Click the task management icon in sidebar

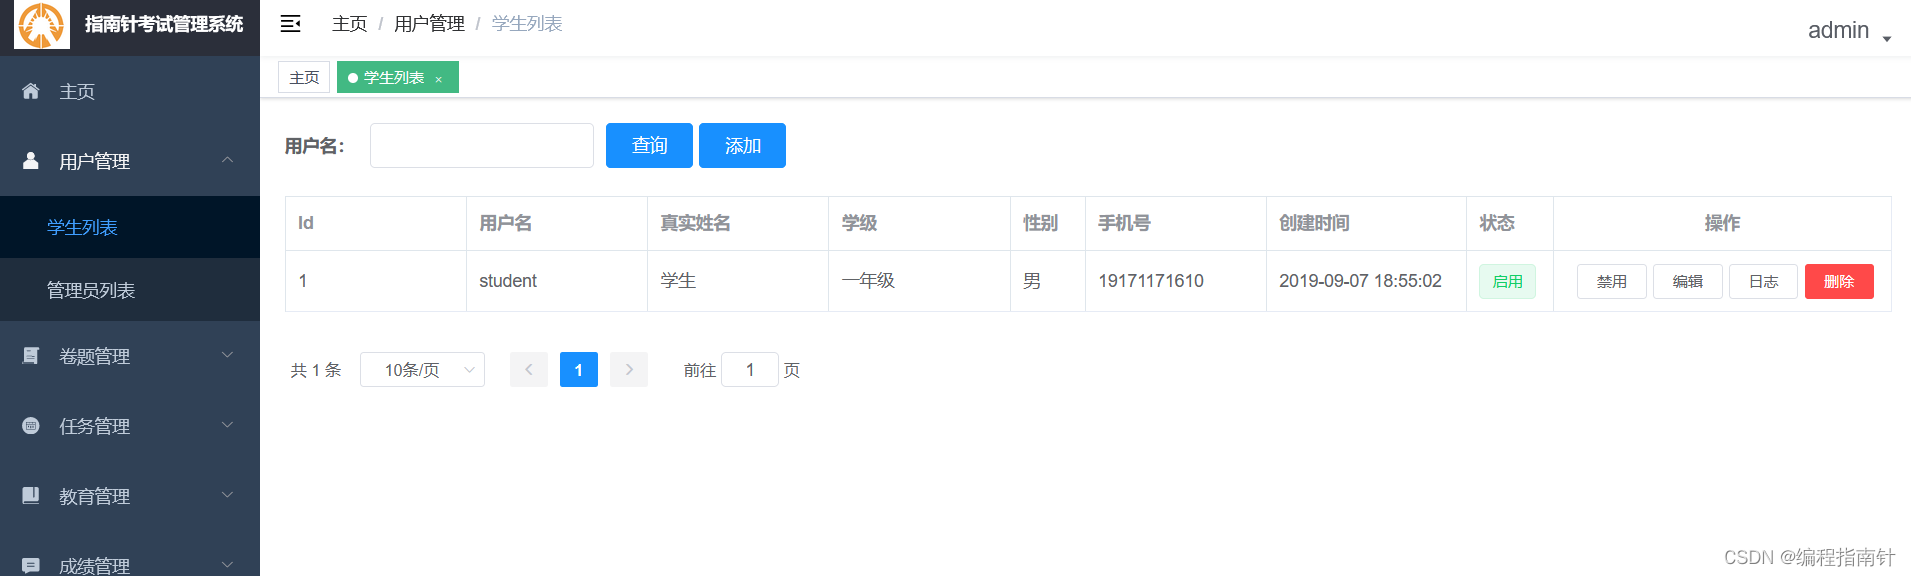coord(31,426)
